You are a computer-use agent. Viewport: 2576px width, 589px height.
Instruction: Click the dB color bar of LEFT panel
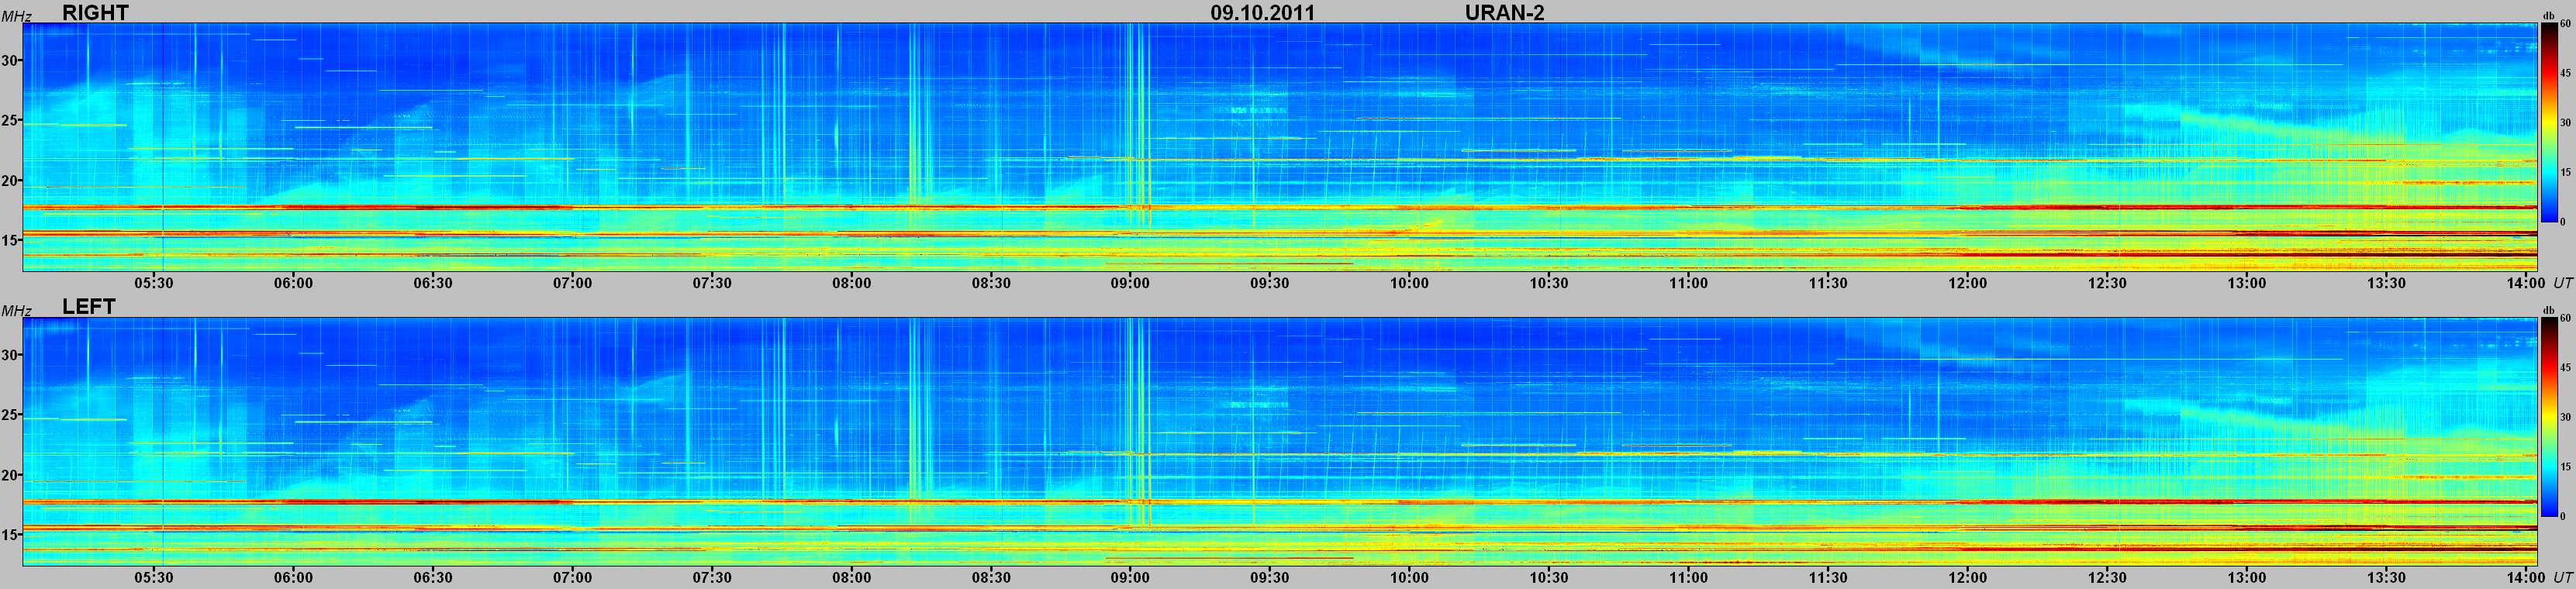[2549, 416]
